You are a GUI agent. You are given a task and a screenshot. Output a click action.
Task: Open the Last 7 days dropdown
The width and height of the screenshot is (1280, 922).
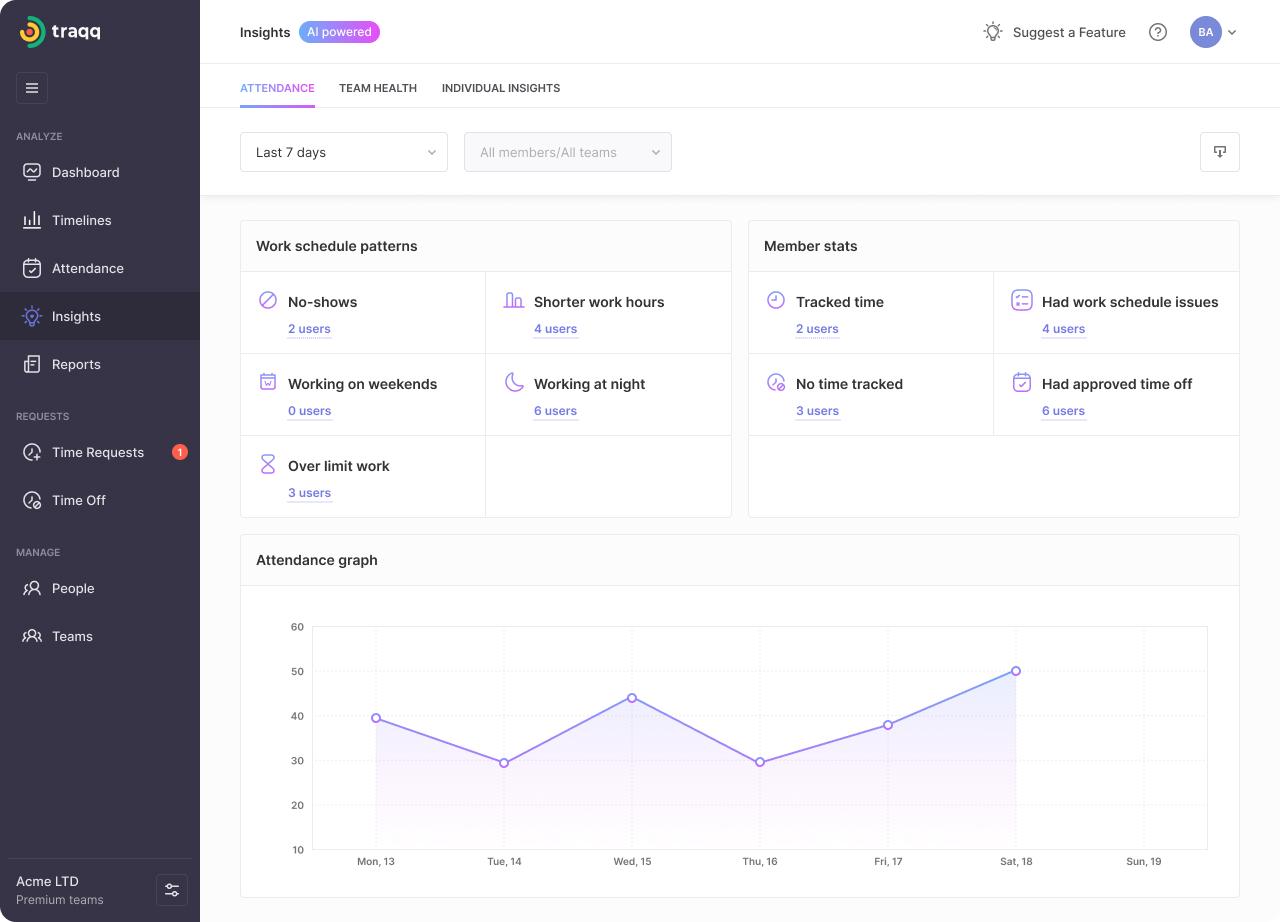[x=343, y=152]
